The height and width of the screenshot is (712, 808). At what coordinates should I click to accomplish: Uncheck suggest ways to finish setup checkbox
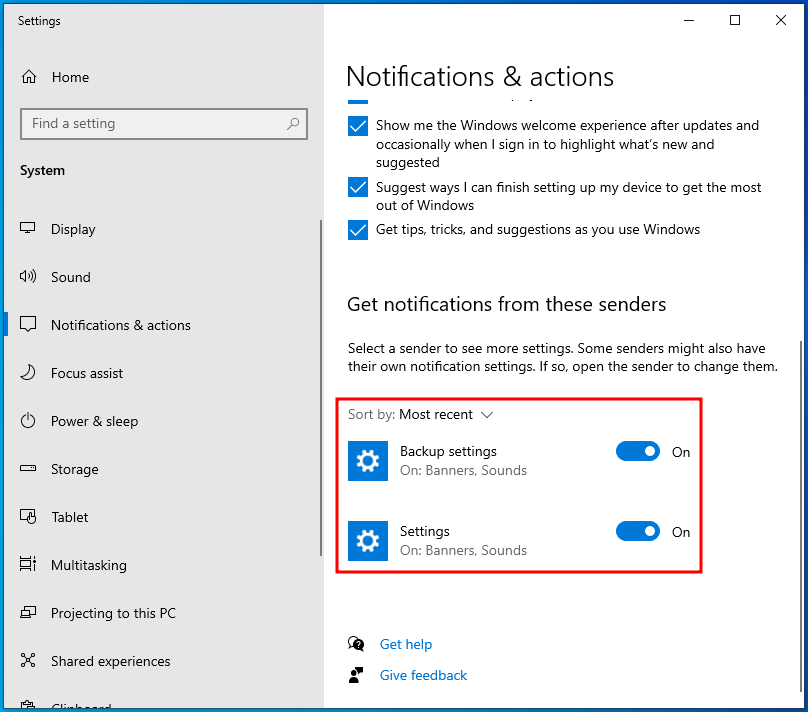[x=358, y=188]
